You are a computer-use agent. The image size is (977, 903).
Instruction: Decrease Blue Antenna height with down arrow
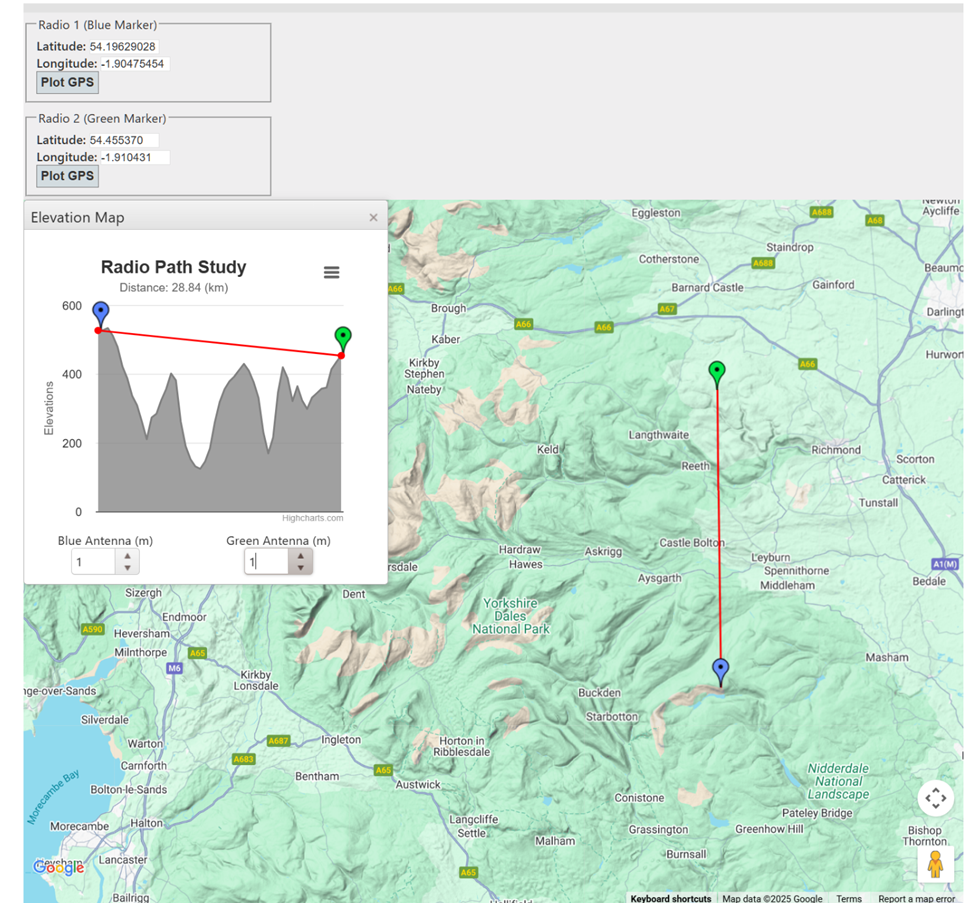(127, 568)
